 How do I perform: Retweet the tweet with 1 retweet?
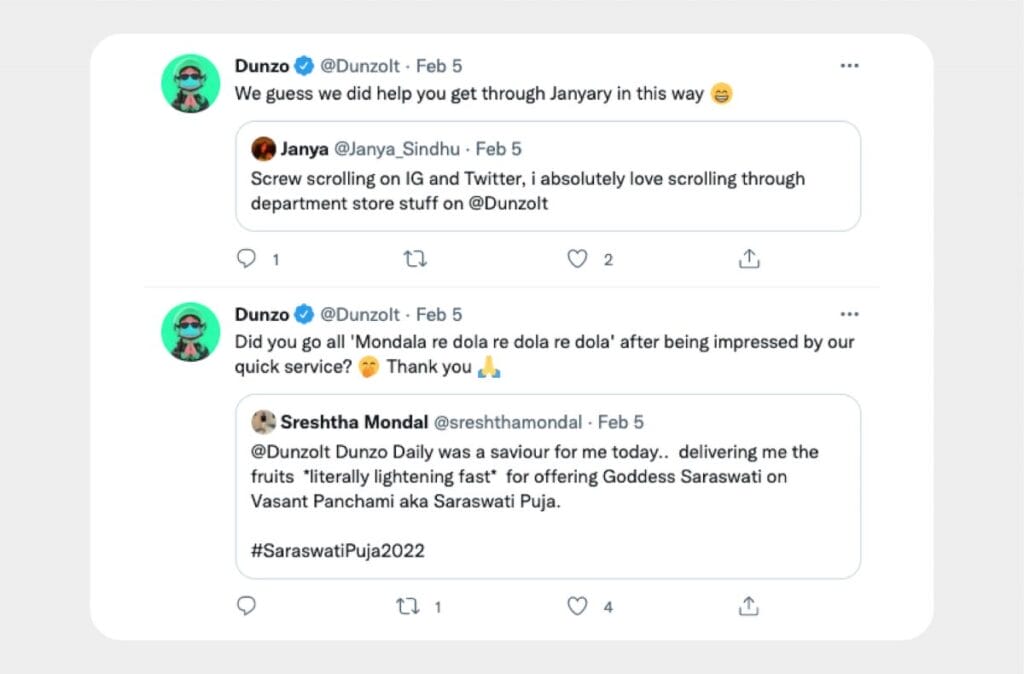coord(408,607)
